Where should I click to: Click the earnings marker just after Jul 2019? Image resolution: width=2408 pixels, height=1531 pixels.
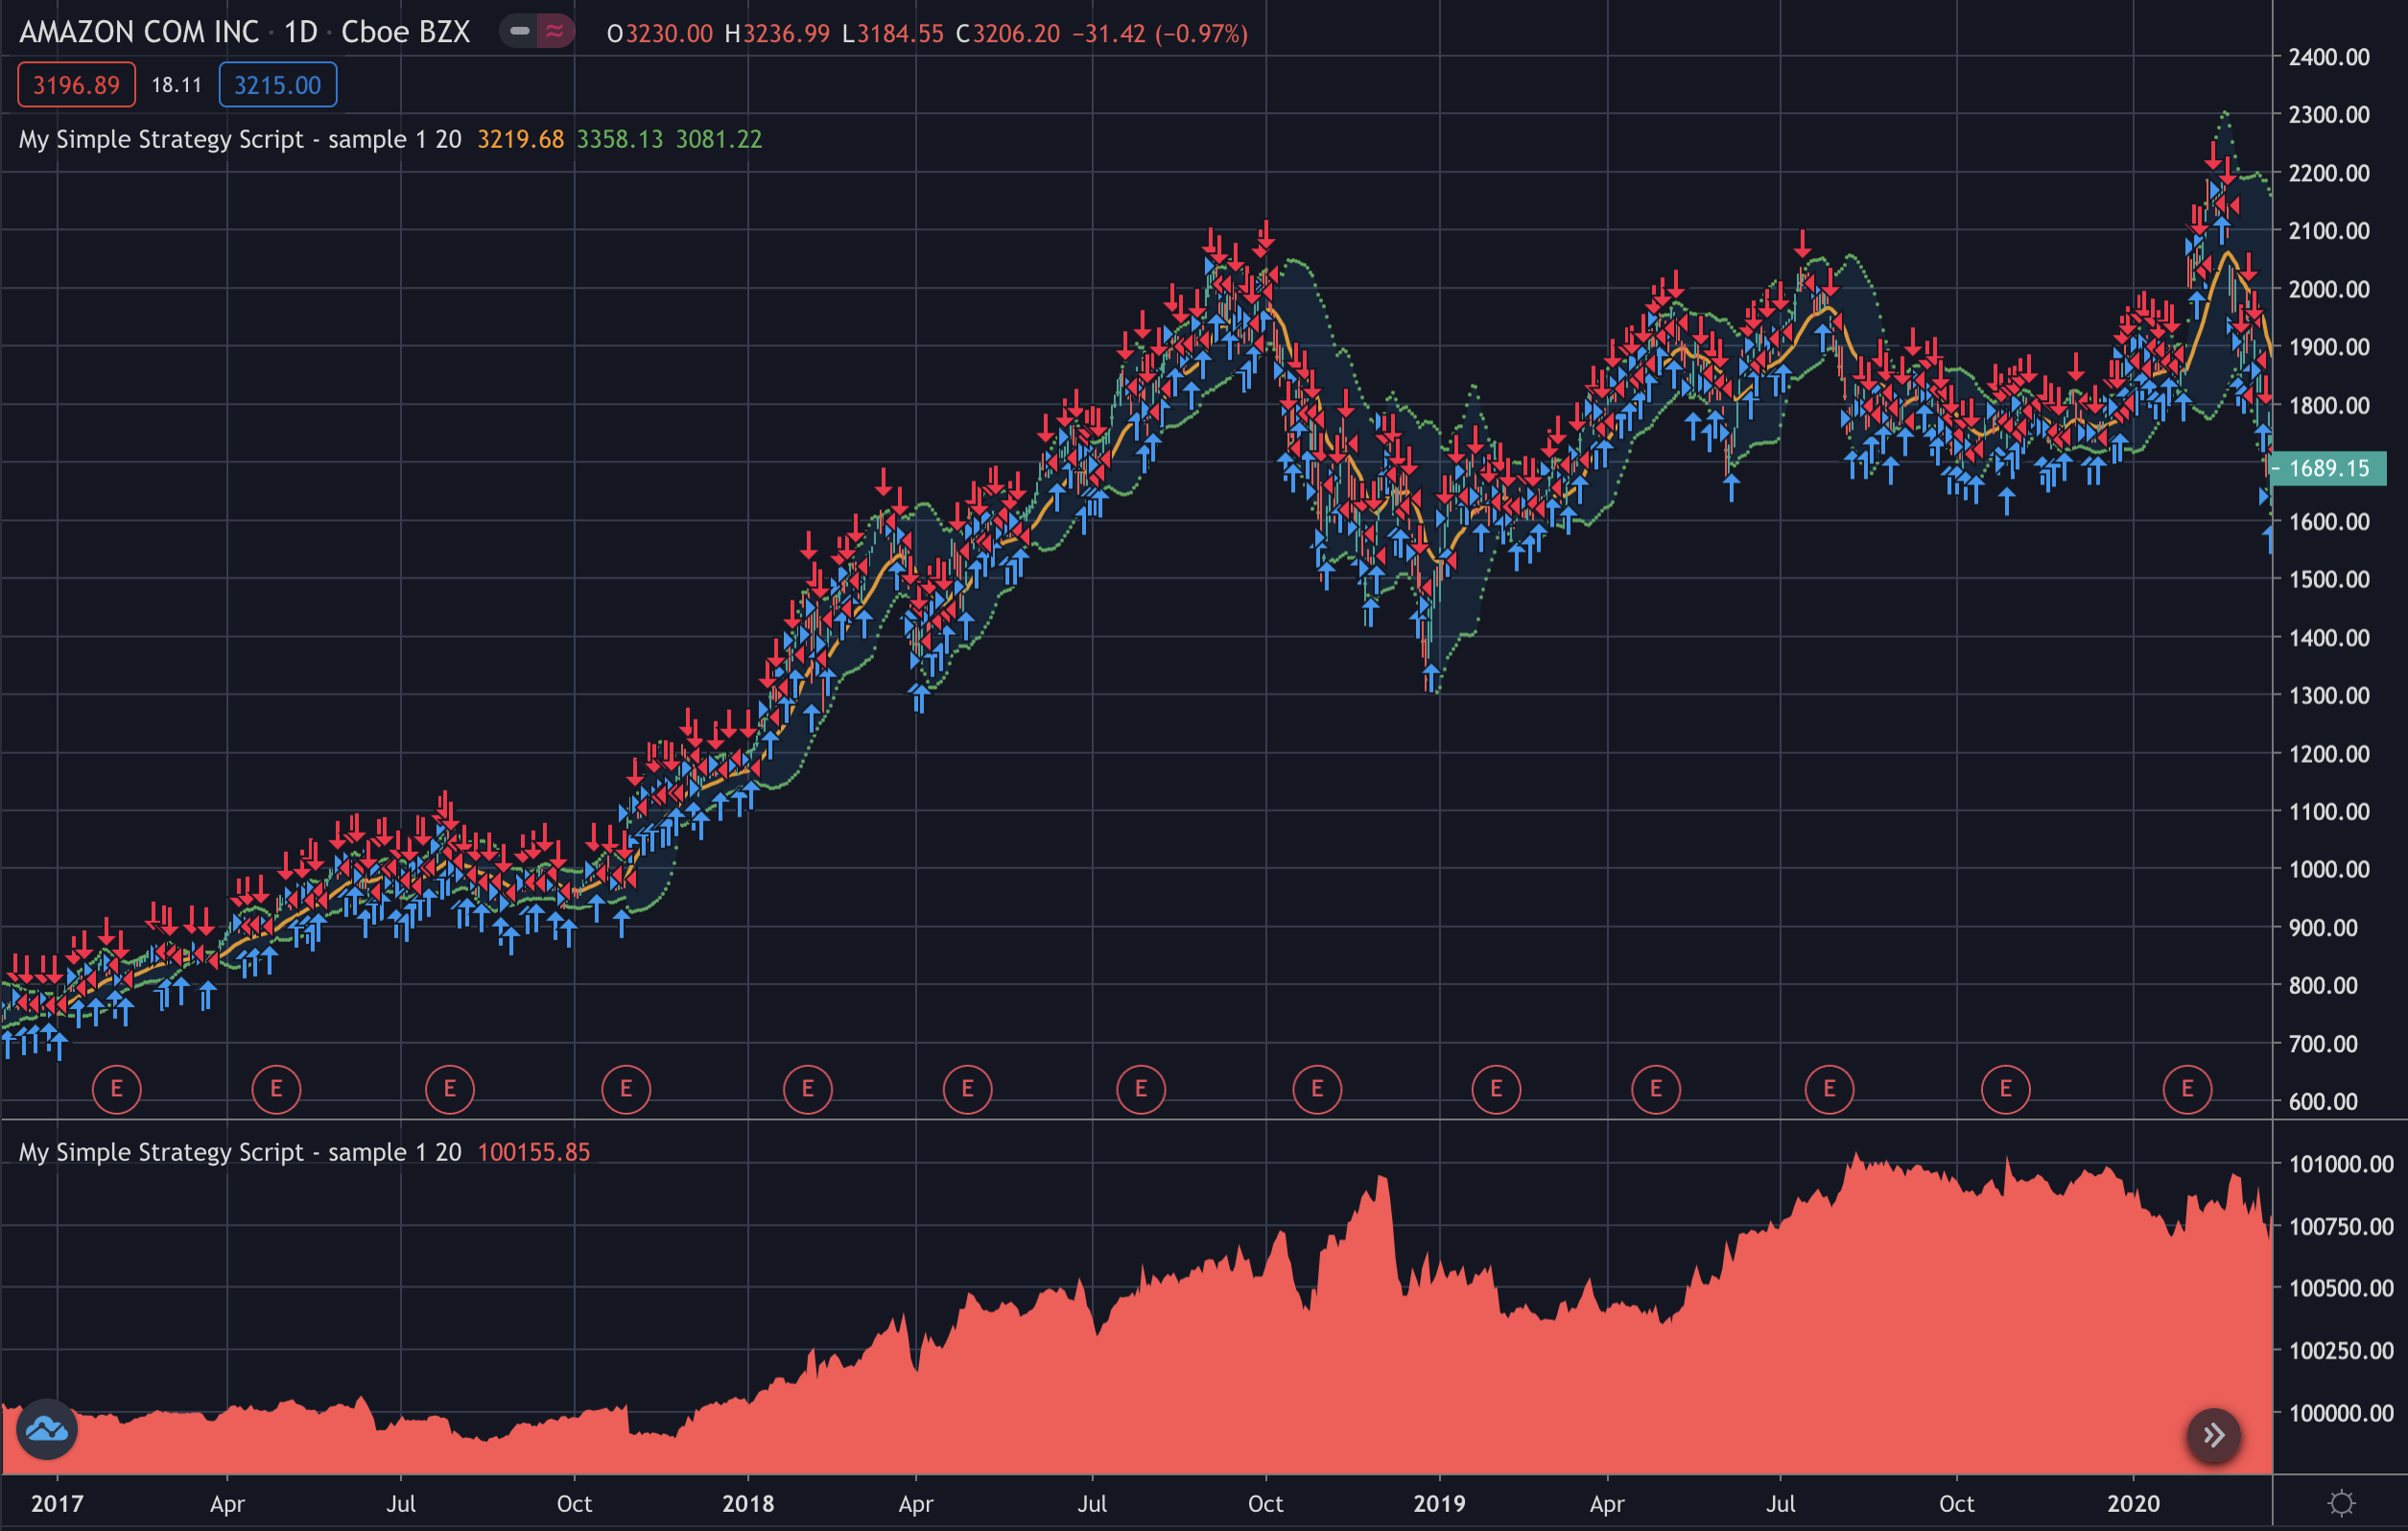[x=1829, y=1089]
